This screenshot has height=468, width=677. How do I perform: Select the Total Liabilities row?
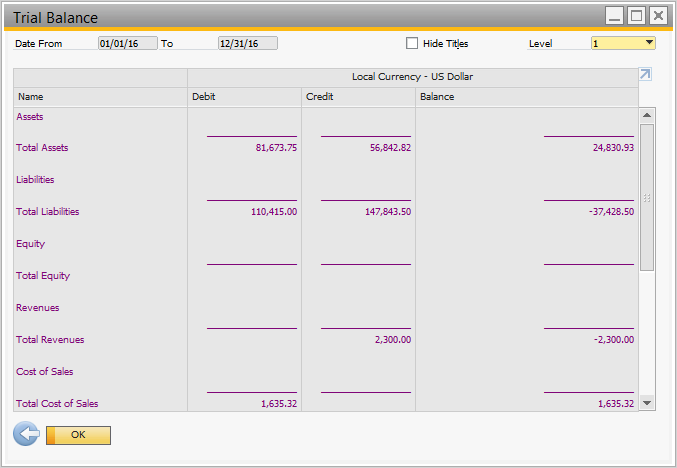(47, 212)
